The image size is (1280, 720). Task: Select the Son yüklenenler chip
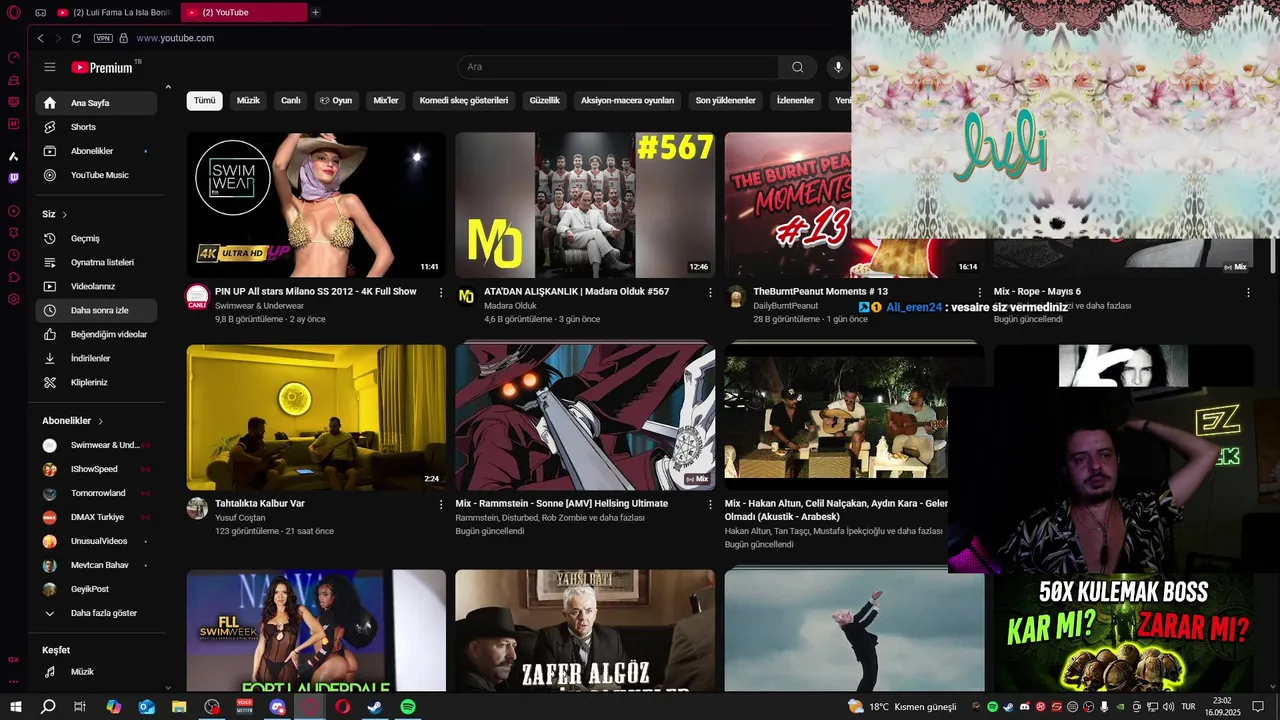coord(725,100)
